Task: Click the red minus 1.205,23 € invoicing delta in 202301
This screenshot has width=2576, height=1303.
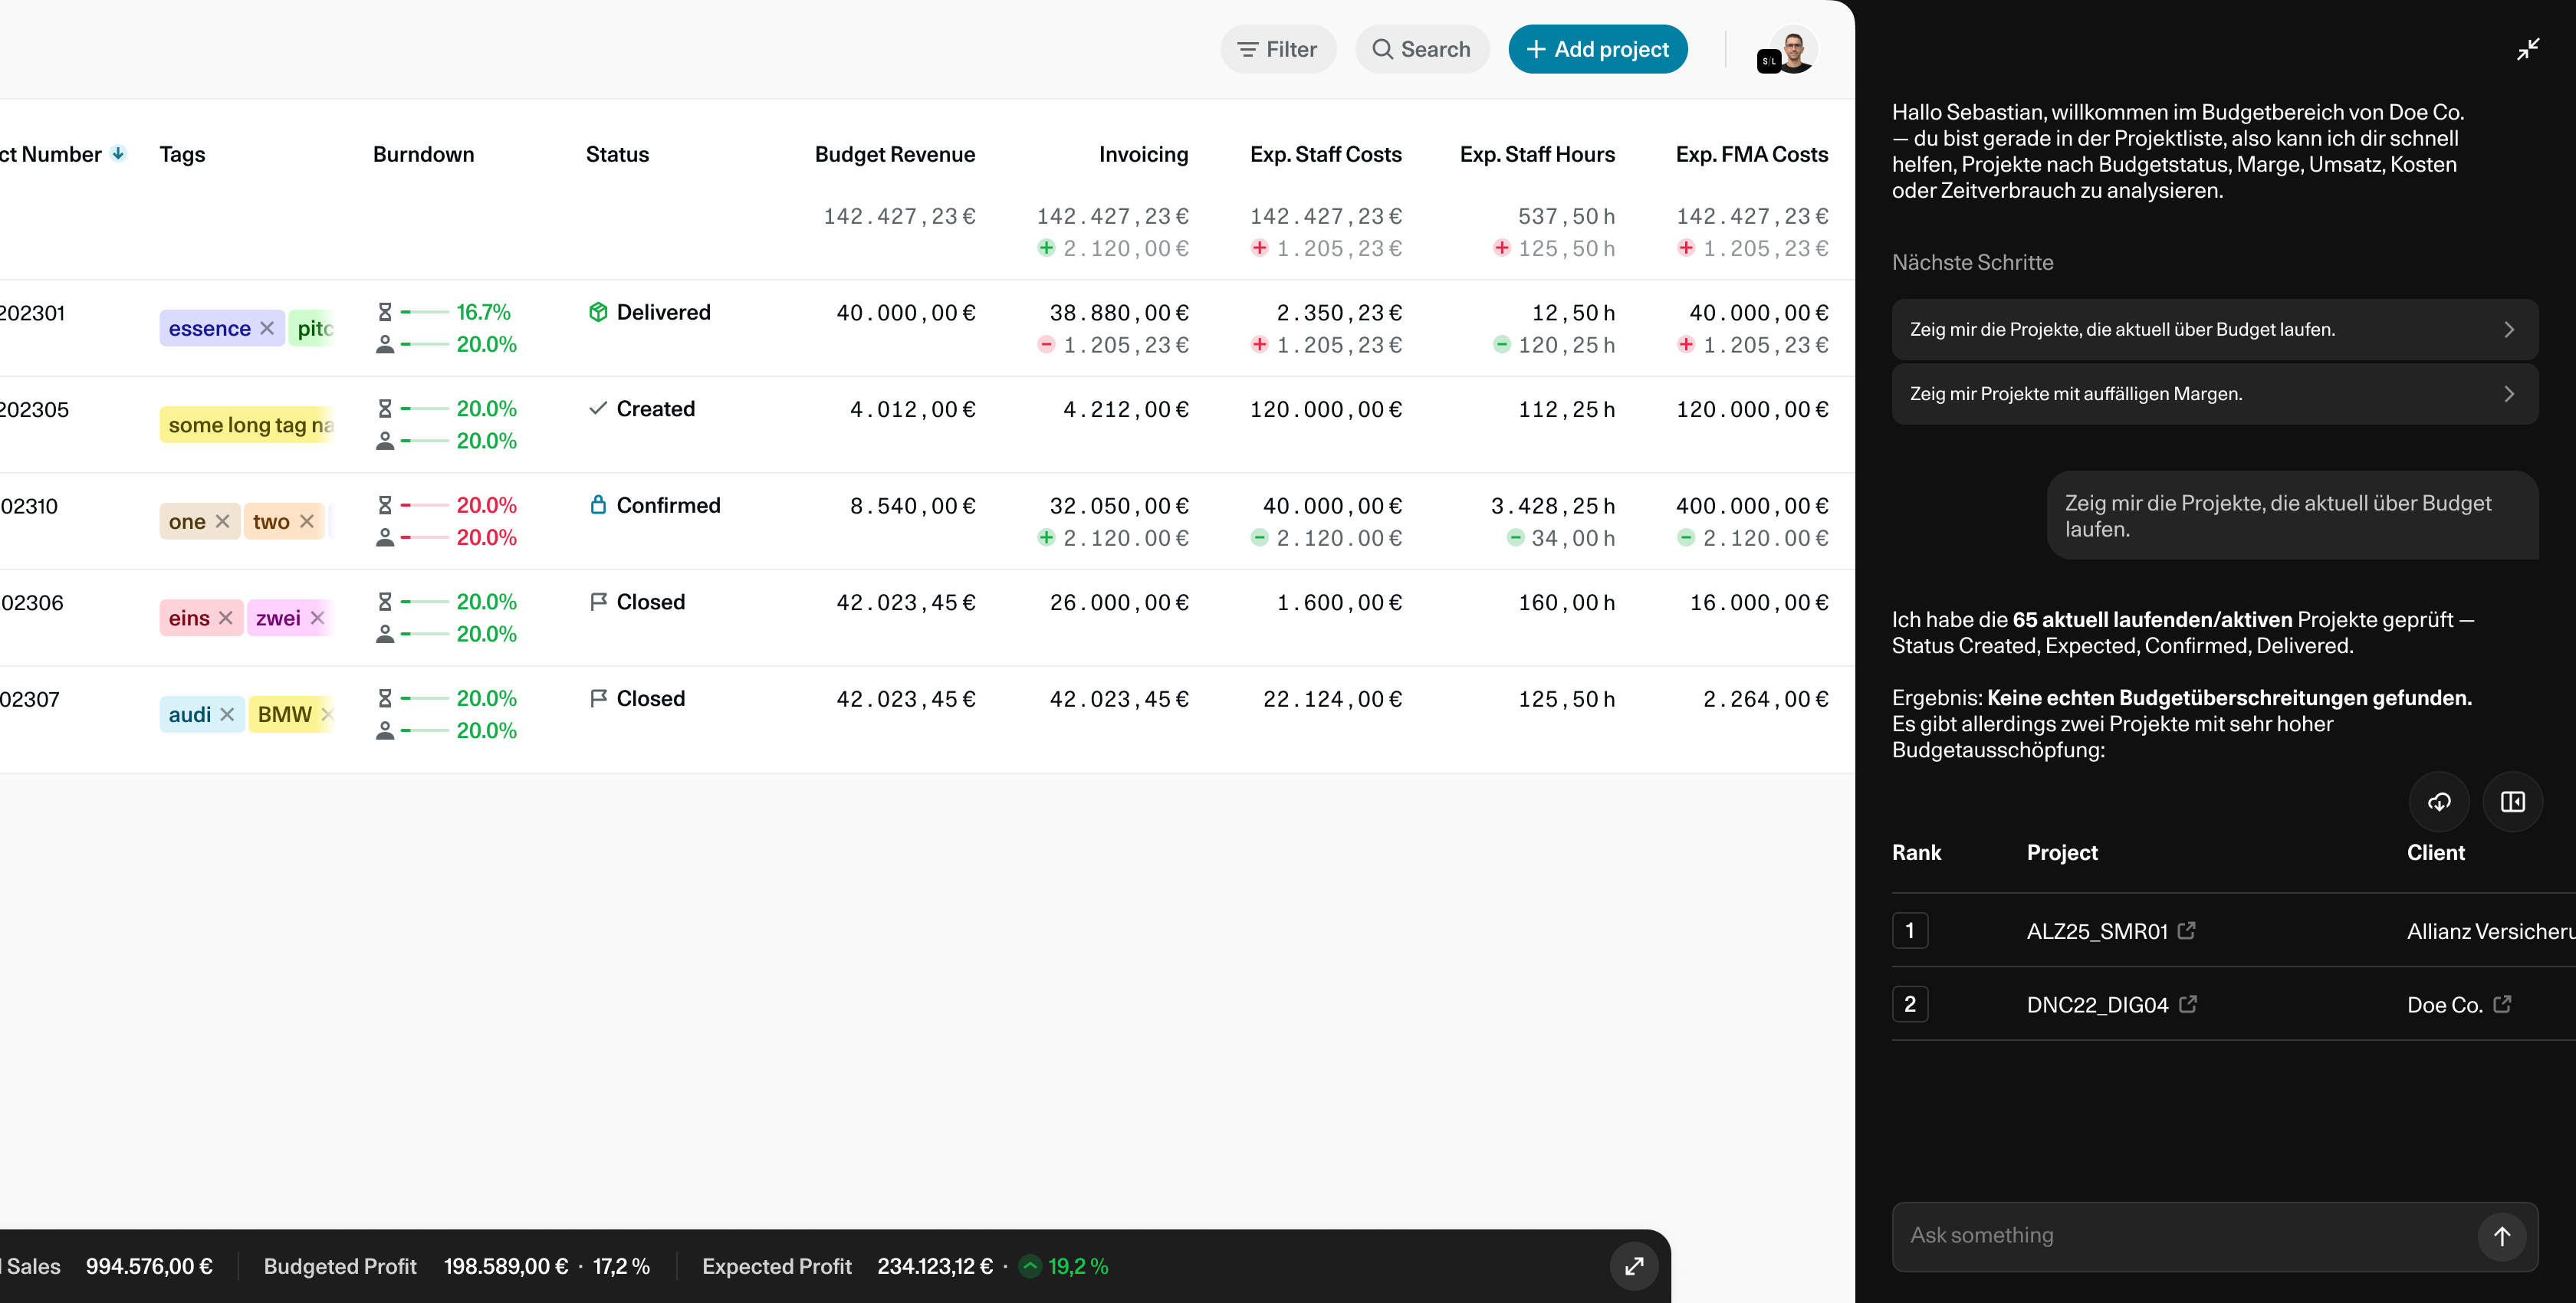Action: click(1112, 344)
